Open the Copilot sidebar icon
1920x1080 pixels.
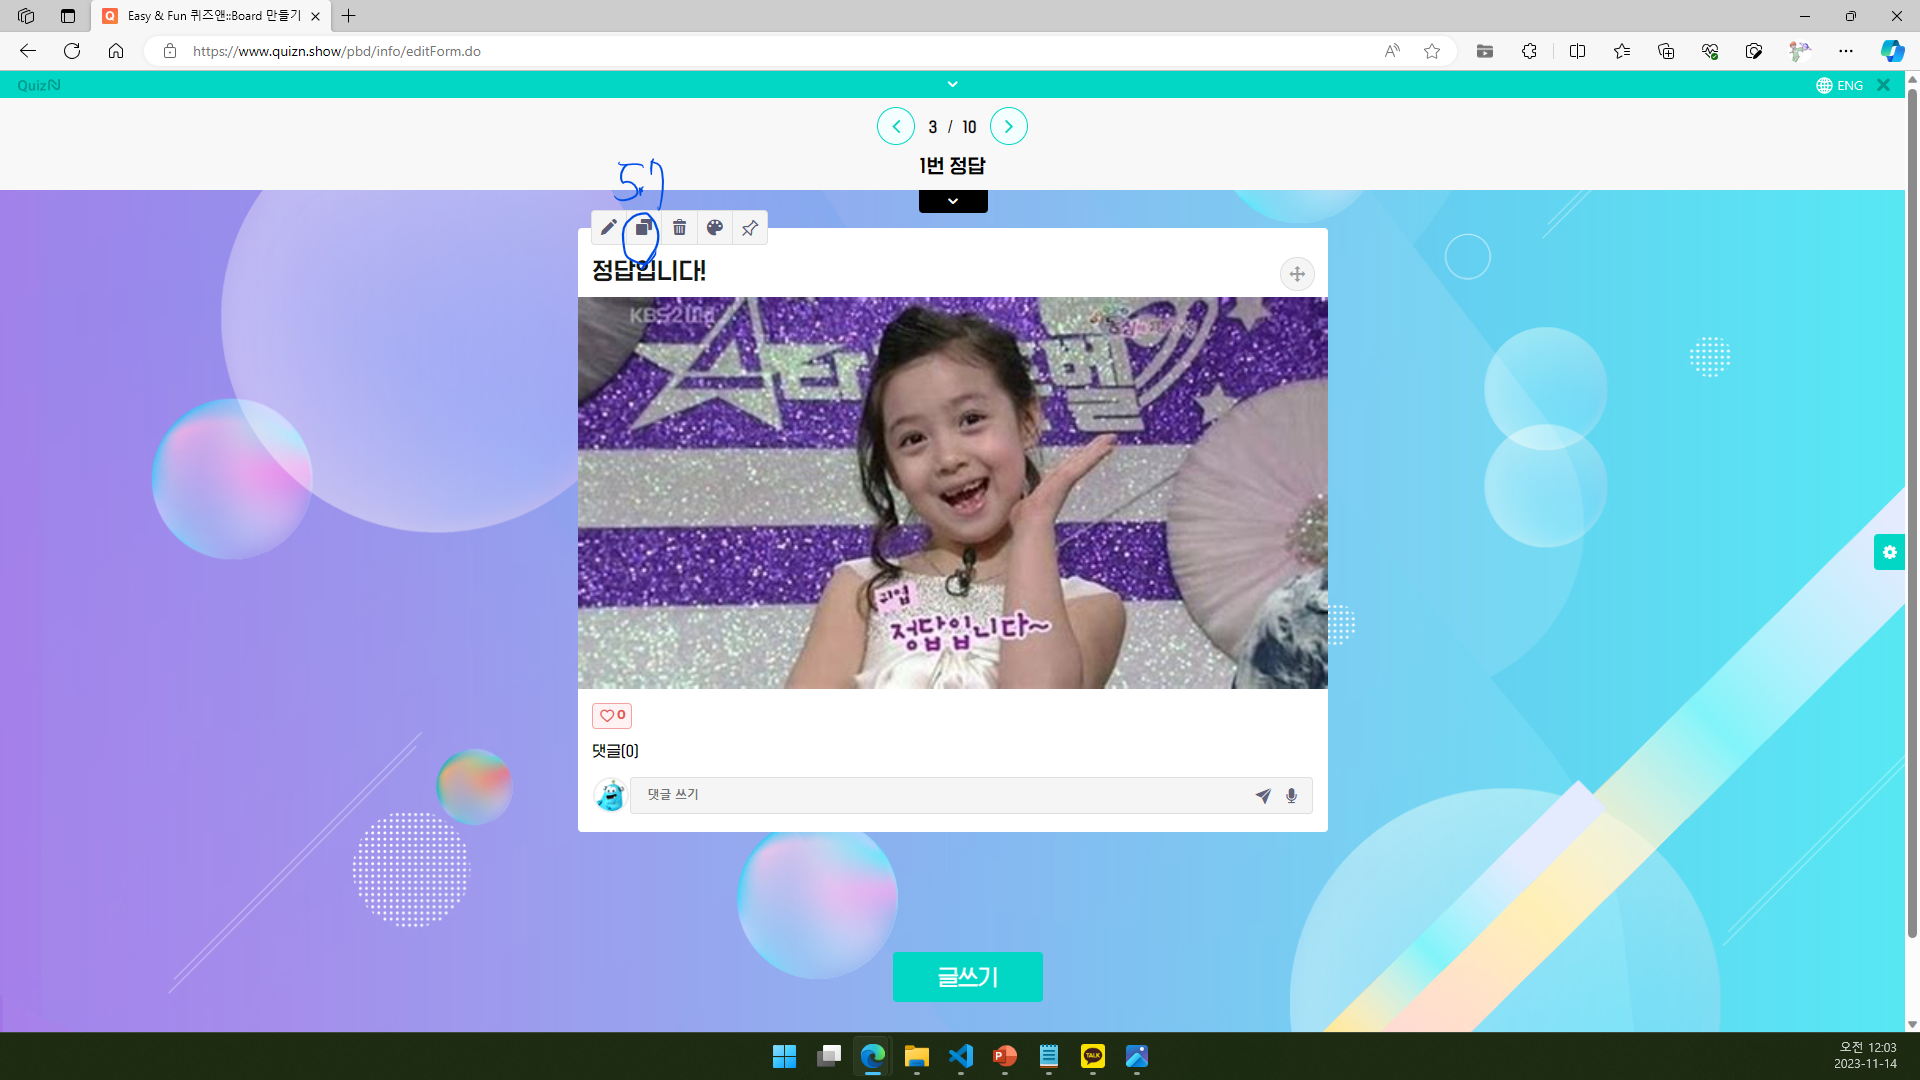1892,51
